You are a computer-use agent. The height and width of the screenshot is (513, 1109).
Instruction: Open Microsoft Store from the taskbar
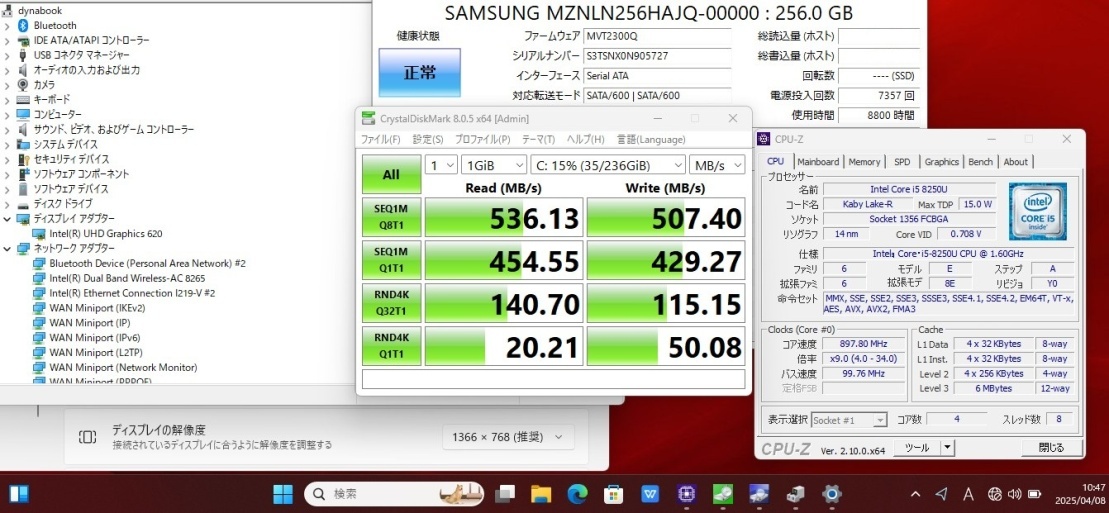pyautogui.click(x=614, y=493)
